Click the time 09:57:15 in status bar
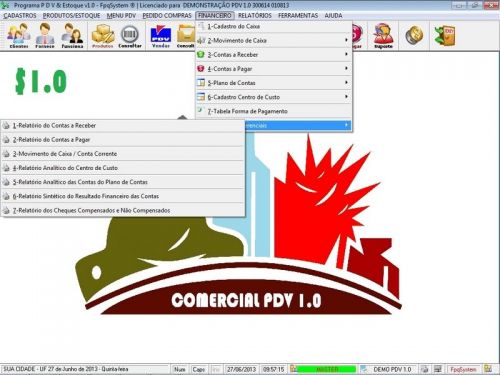This screenshot has width=500, height=375. (273, 369)
